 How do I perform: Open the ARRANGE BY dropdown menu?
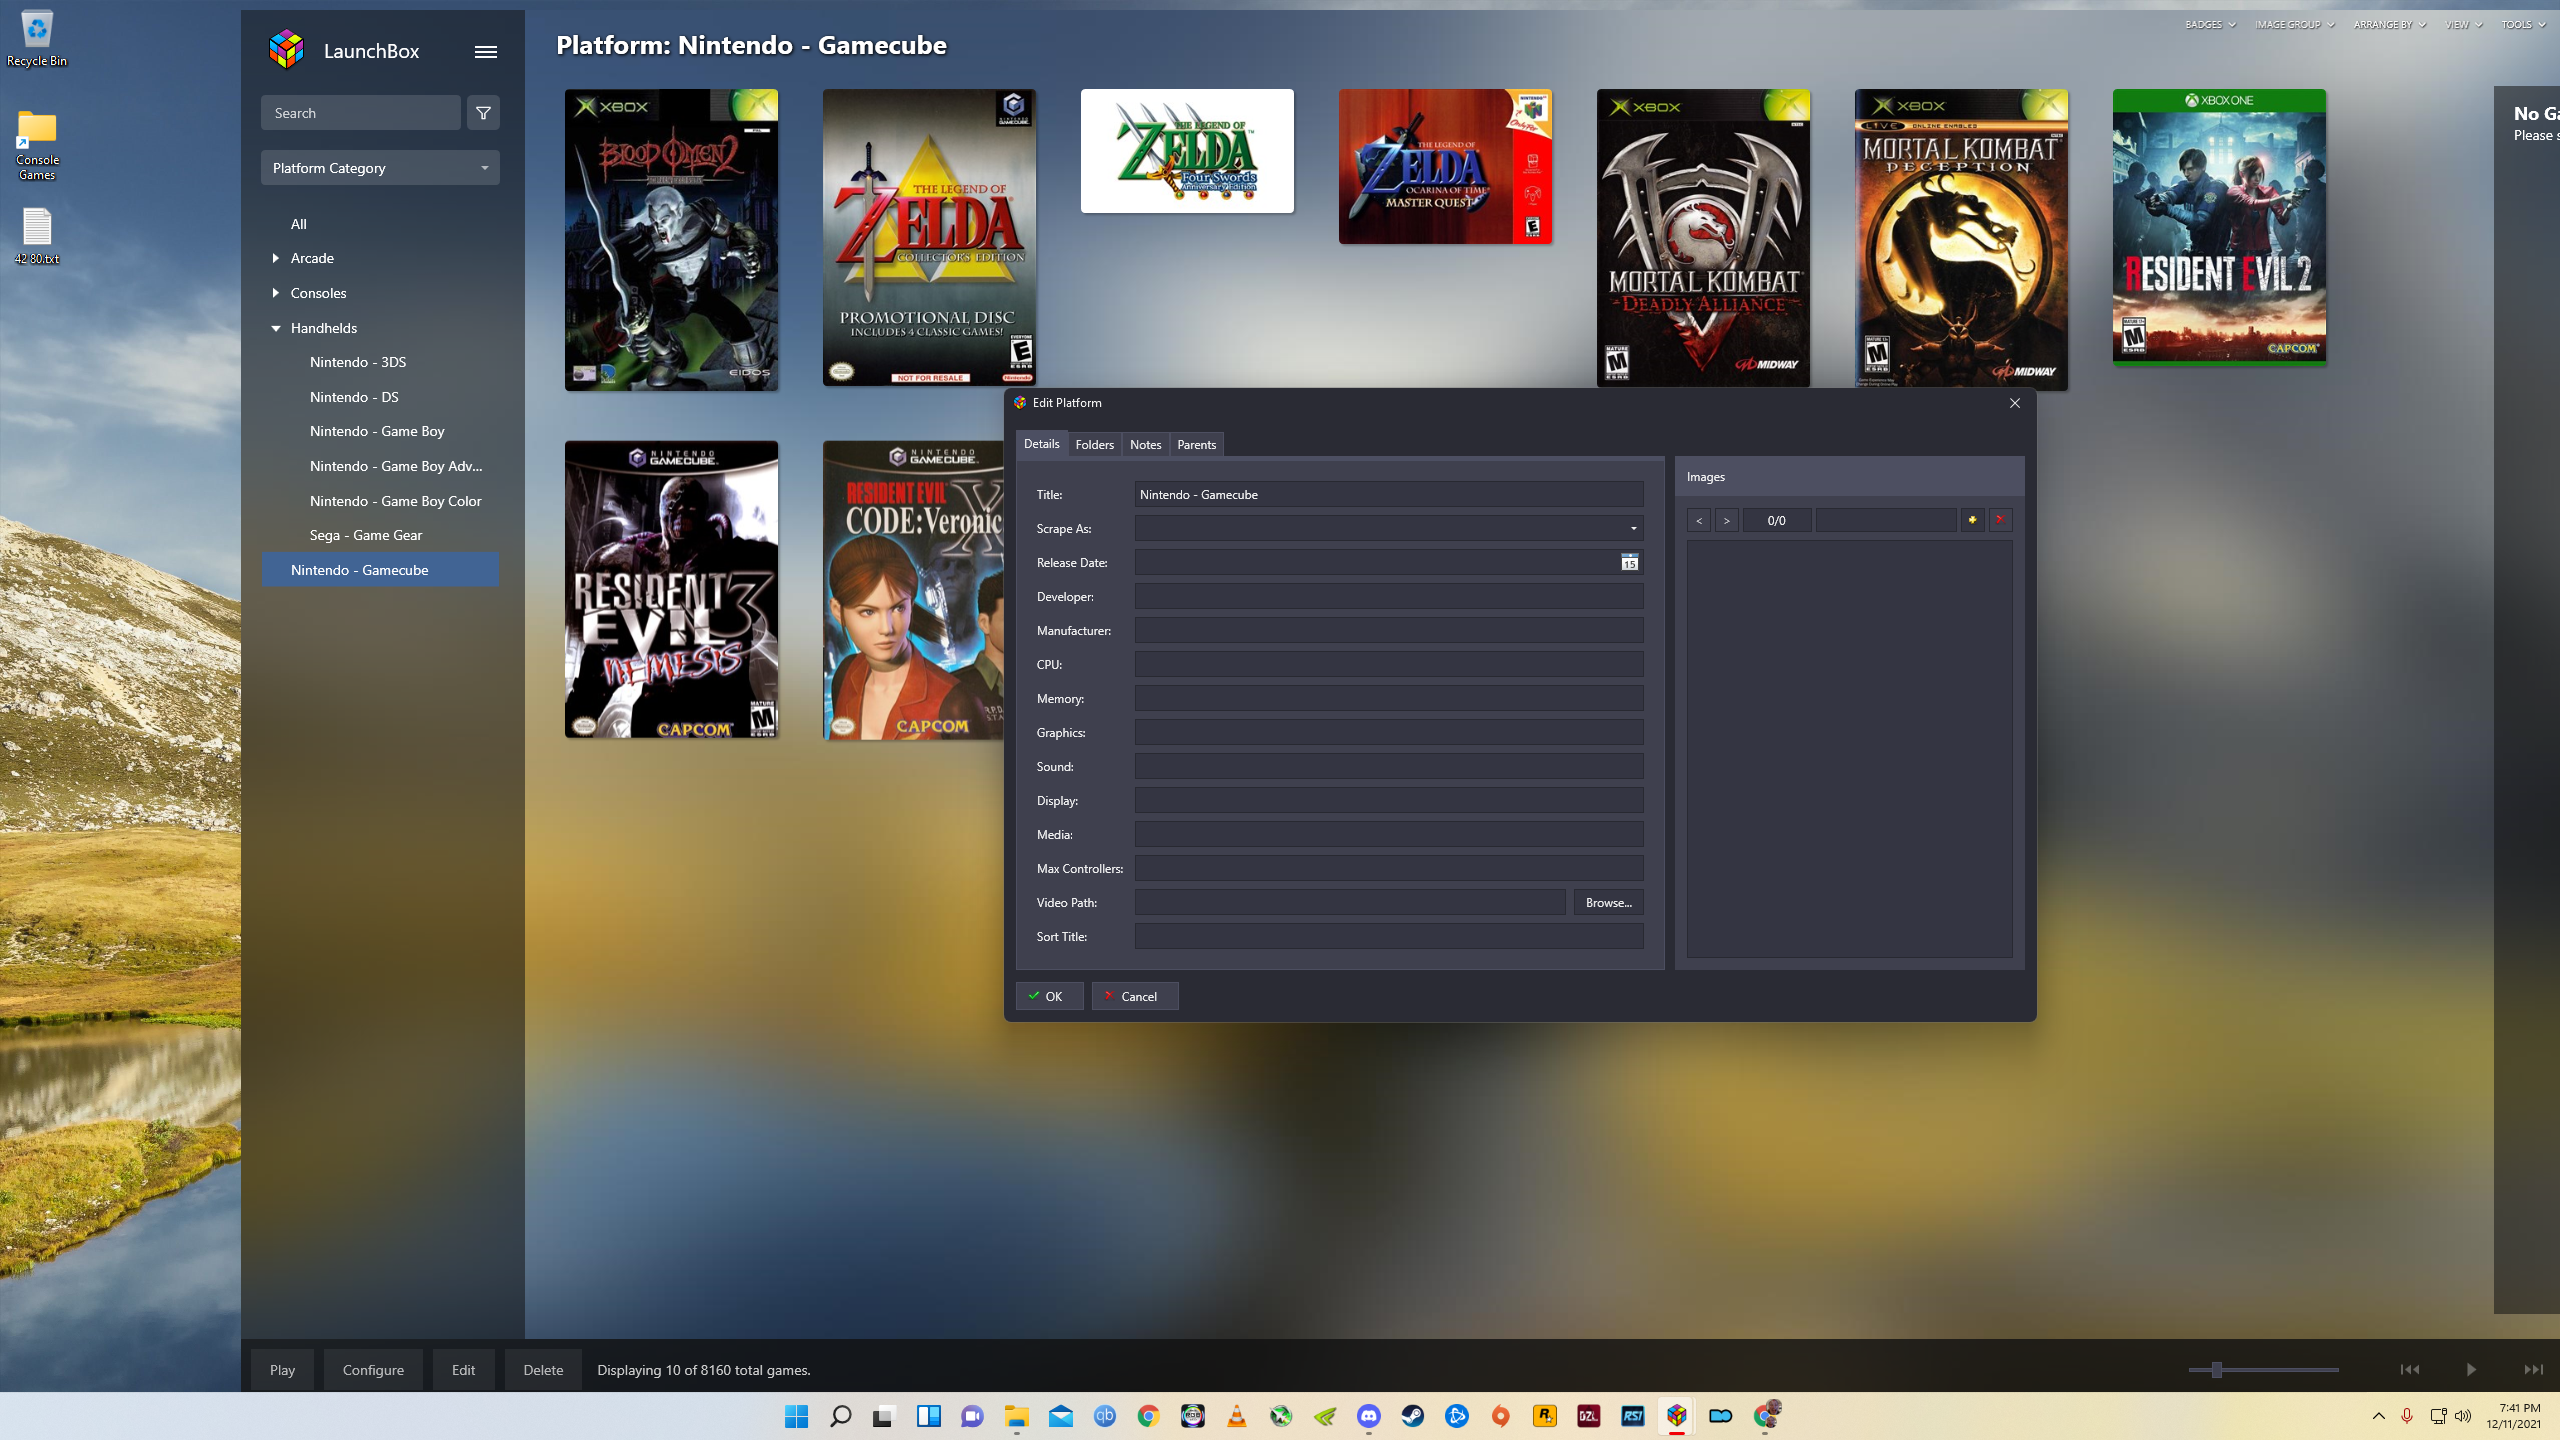2390,25
